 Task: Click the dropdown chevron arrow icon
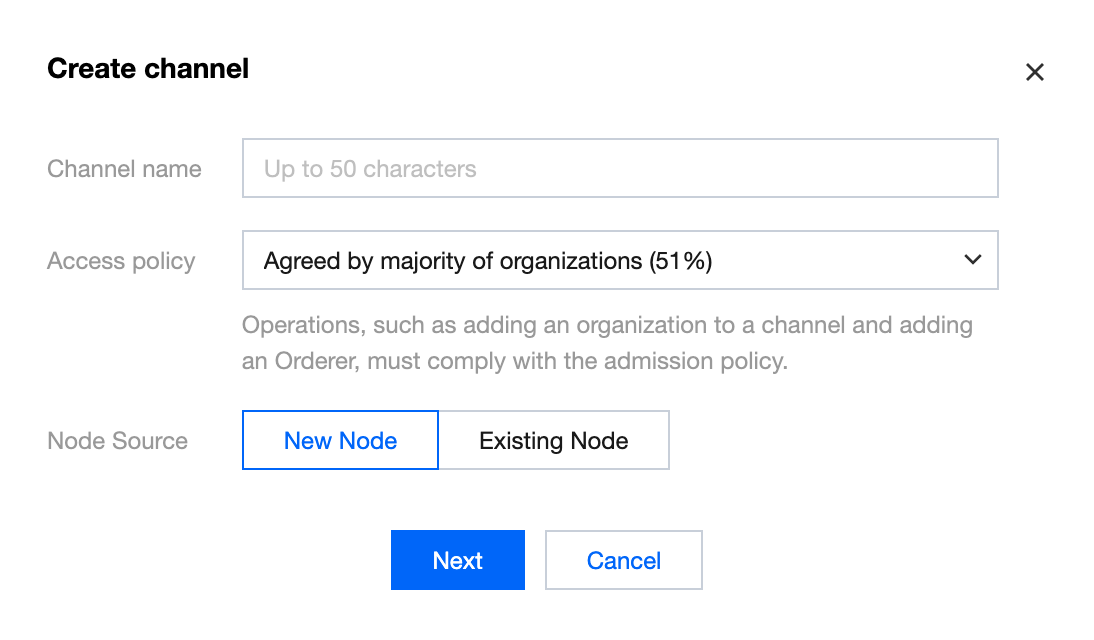click(971, 260)
